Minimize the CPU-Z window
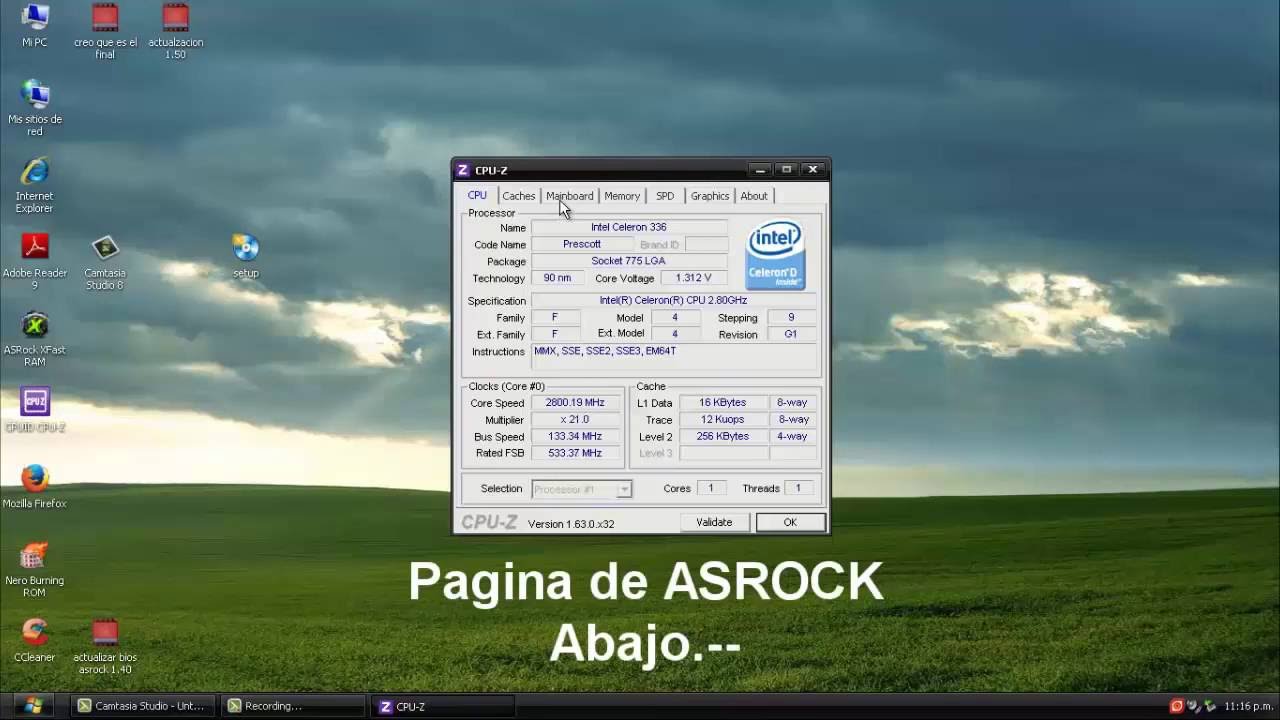 [x=760, y=170]
